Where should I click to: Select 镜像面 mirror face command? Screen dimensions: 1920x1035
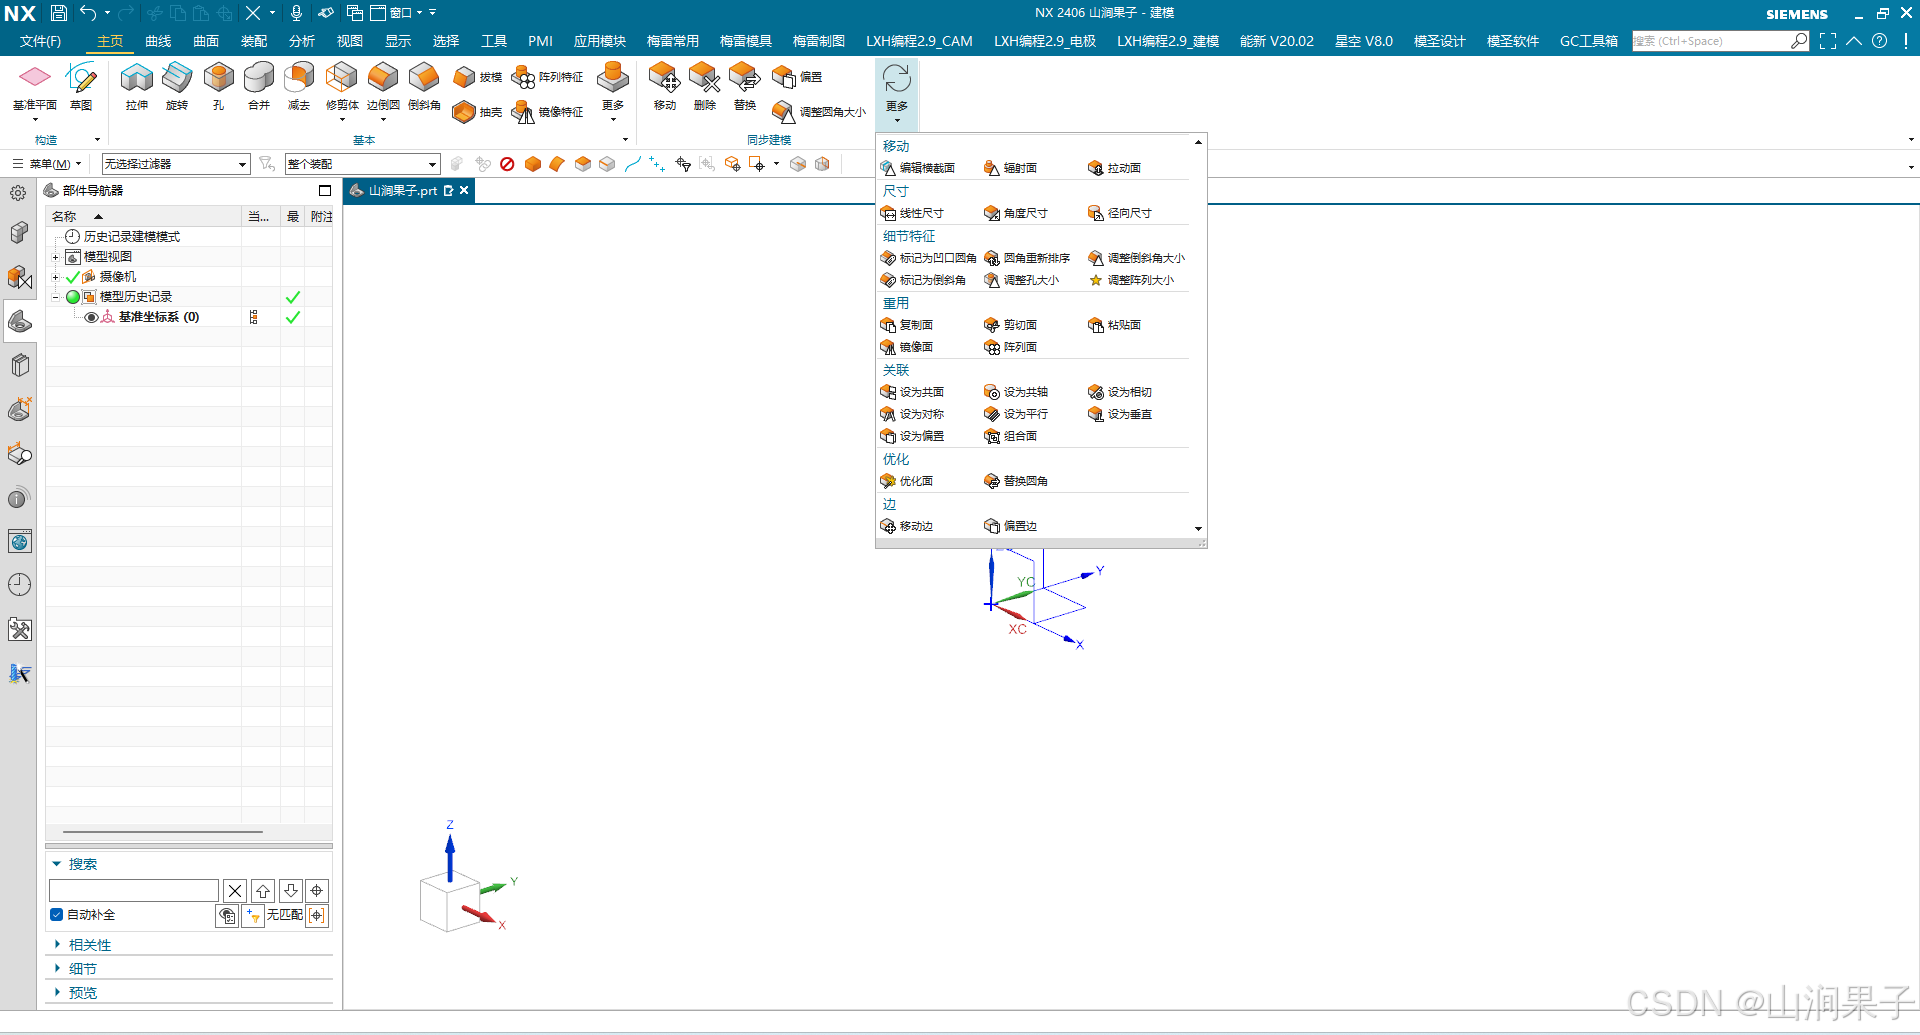tap(907, 347)
